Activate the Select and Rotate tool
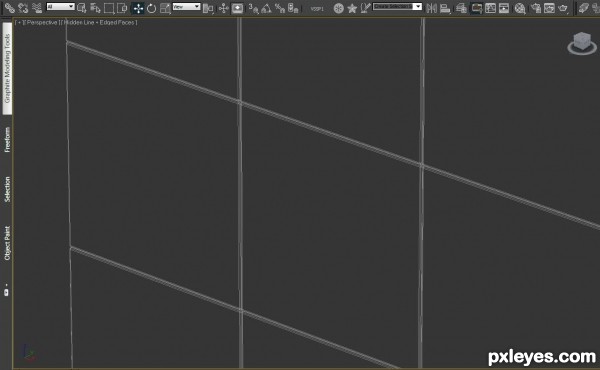 [x=152, y=8]
